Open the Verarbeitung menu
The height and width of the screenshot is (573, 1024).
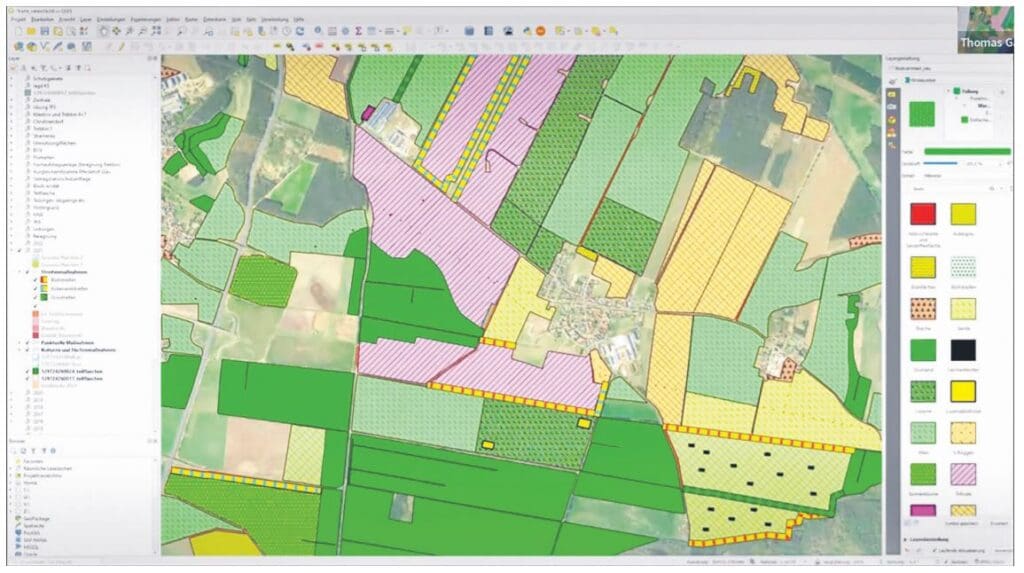275,20
